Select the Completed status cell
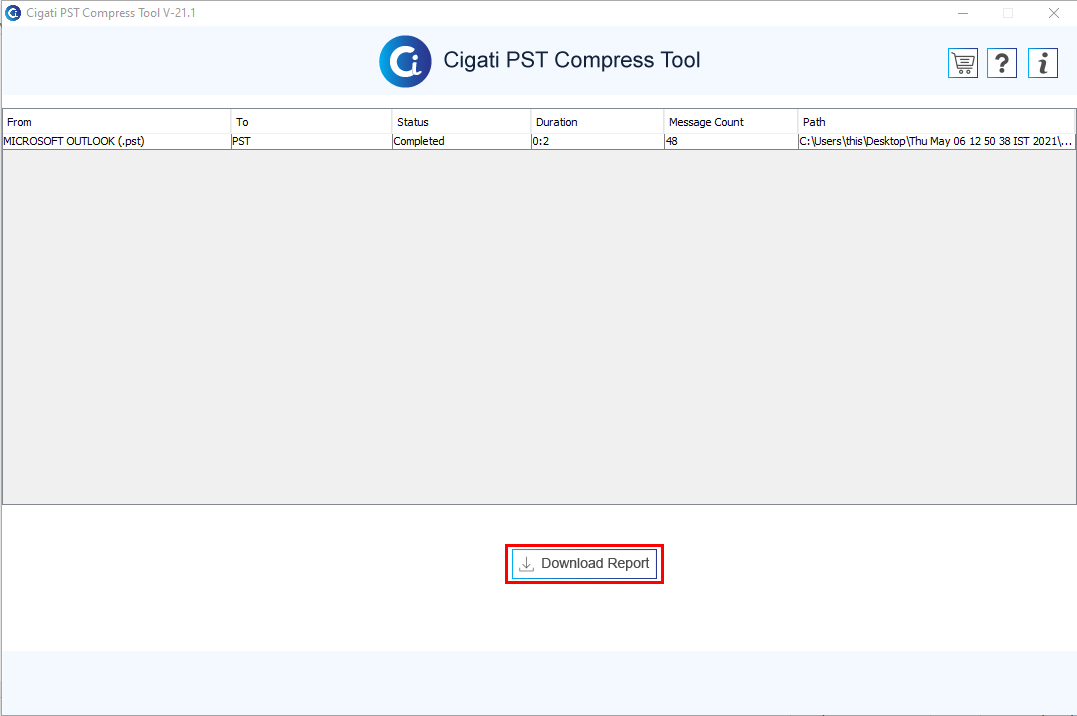Image resolution: width=1077 pixels, height=716 pixels. coord(461,141)
